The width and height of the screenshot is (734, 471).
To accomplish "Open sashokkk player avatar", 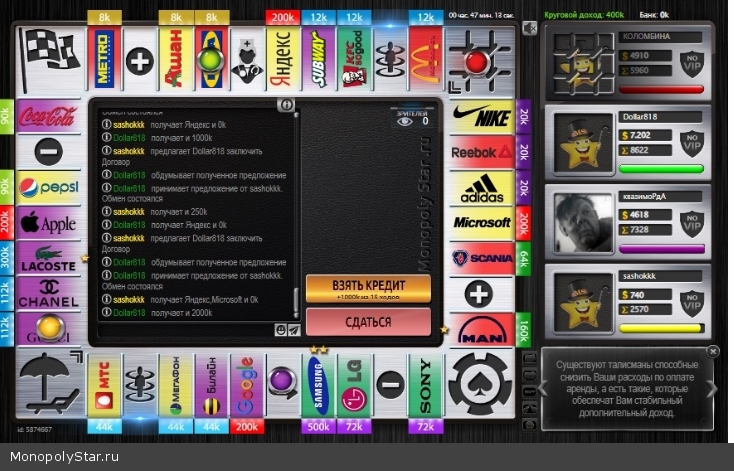I will 583,303.
